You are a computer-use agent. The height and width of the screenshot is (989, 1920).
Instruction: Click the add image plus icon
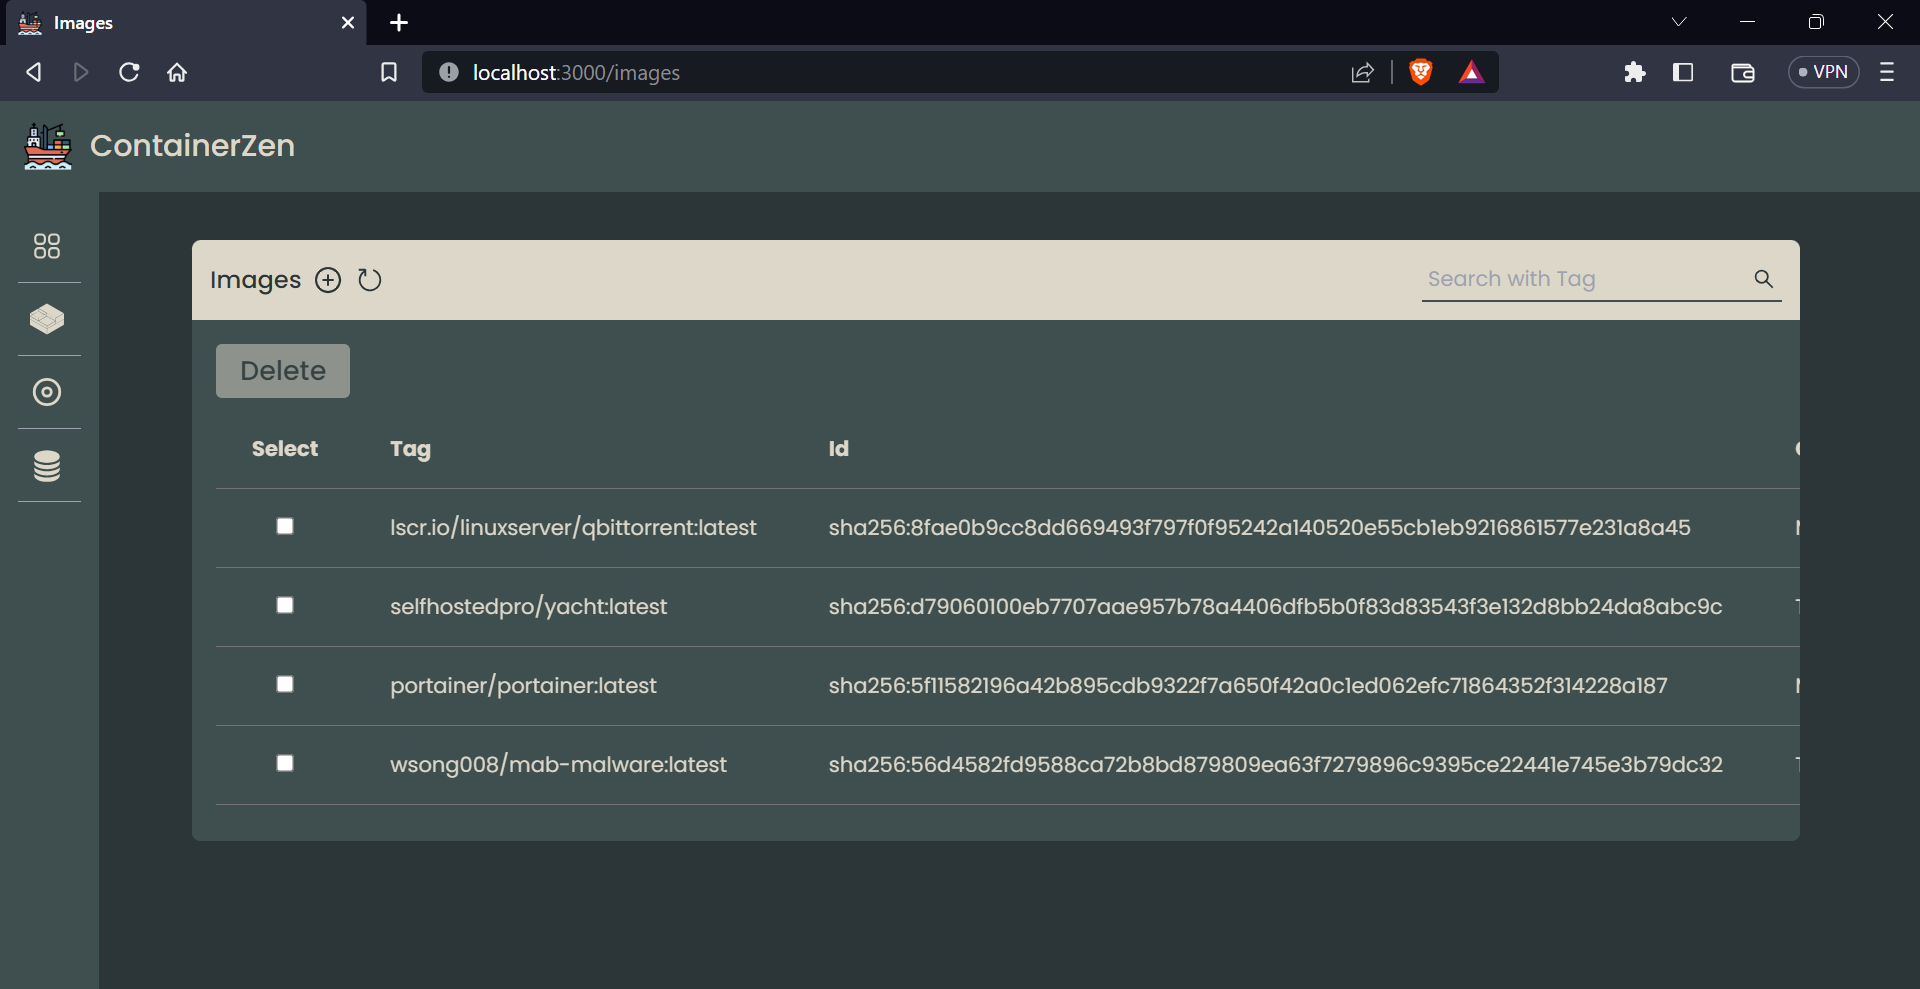coord(328,280)
